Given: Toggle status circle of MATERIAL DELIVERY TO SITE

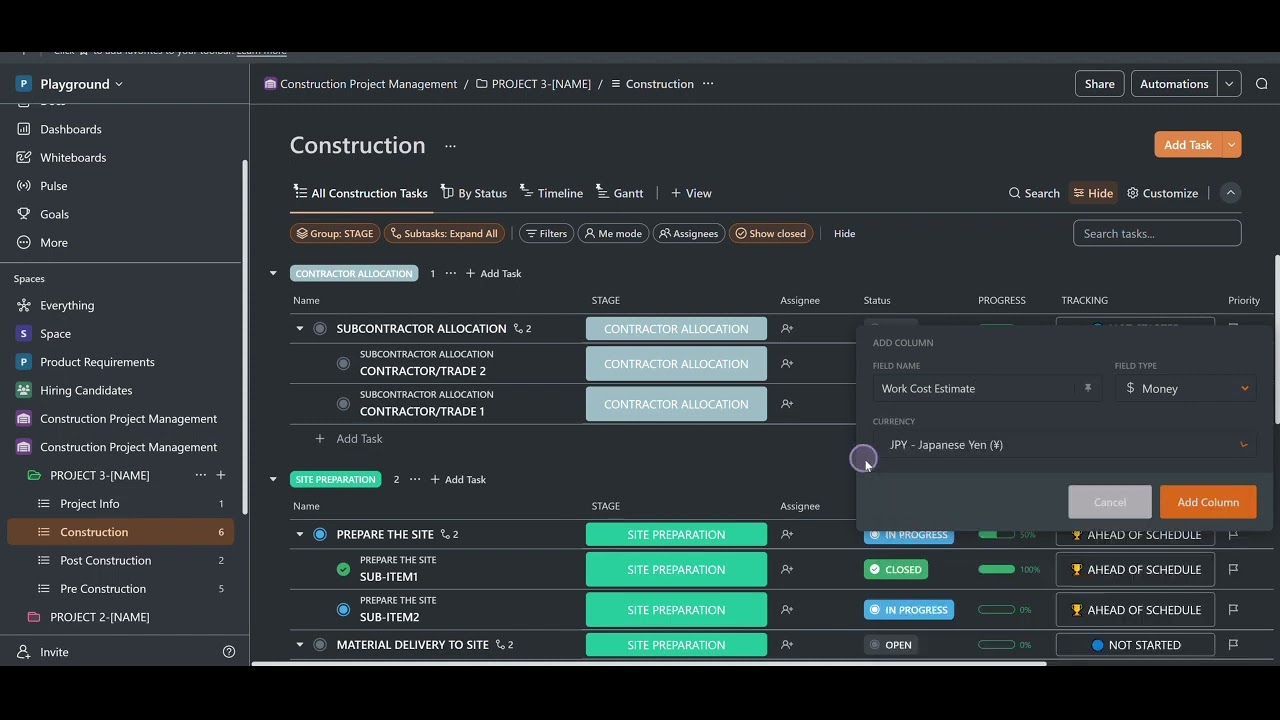Looking at the screenshot, I should [x=320, y=645].
